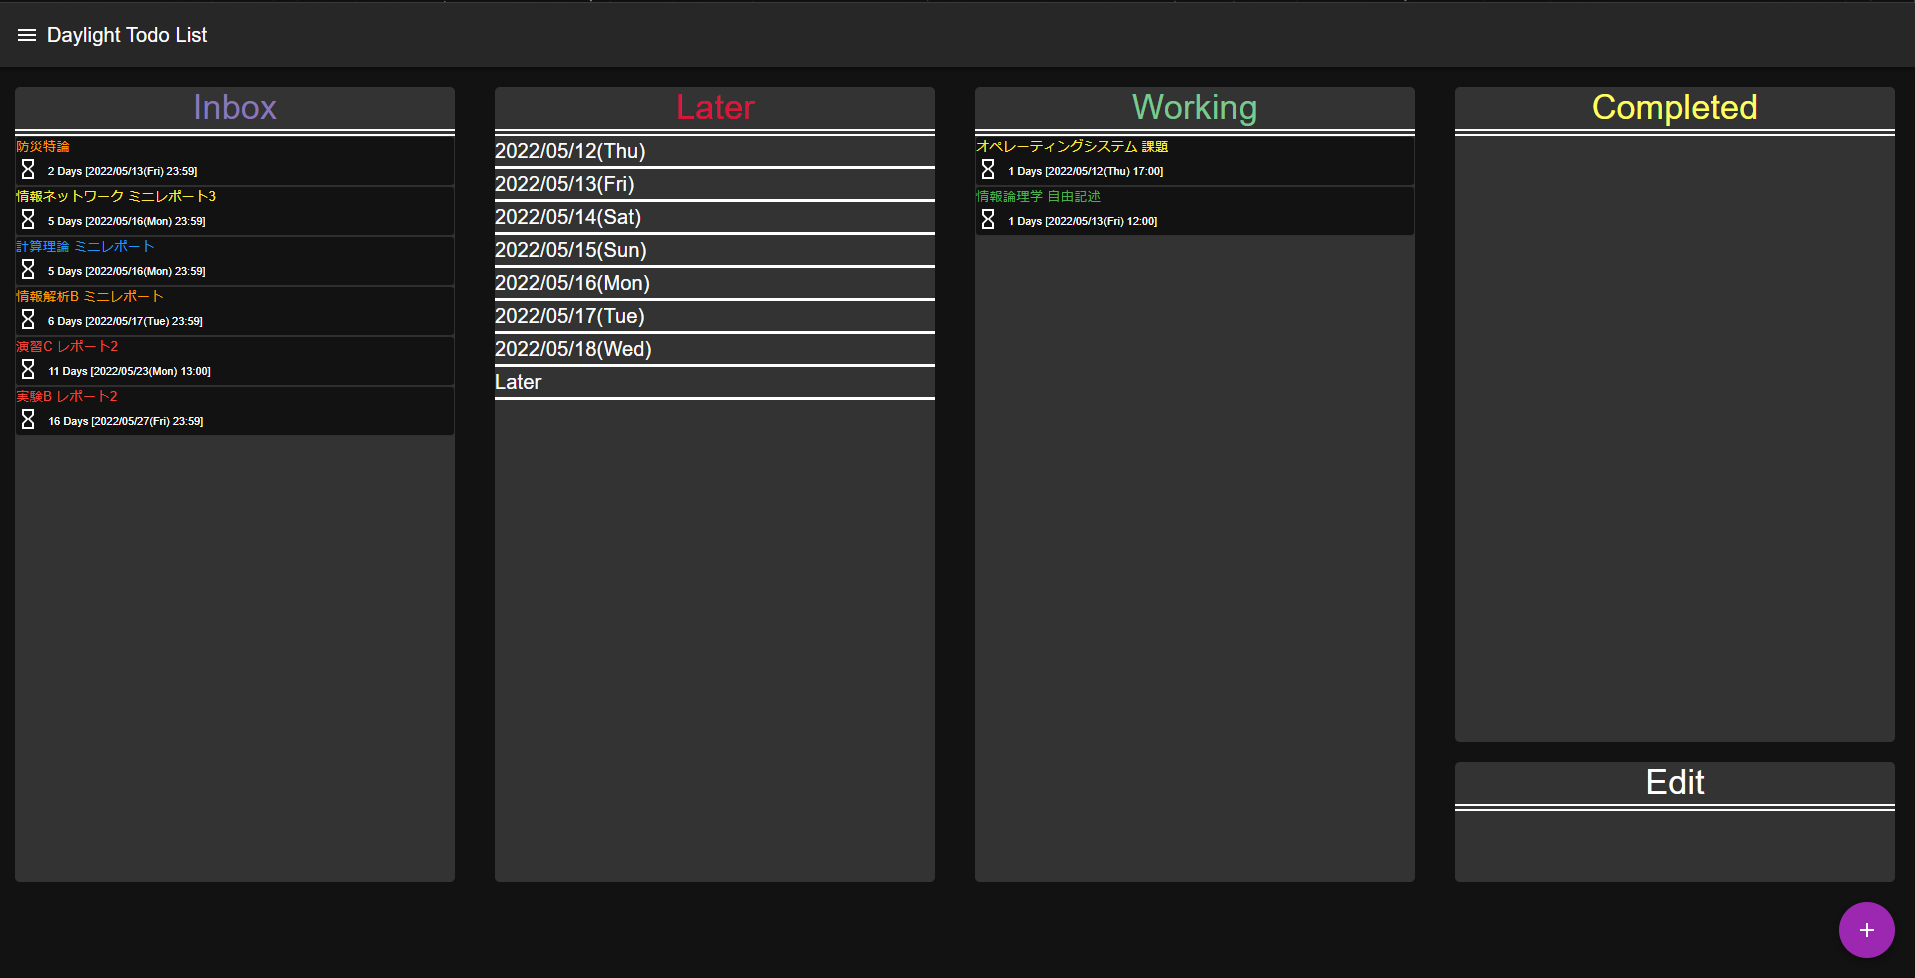Click the hourglass icon on オペレーティングシステム 課題
This screenshot has width=1915, height=978.
coord(988,169)
